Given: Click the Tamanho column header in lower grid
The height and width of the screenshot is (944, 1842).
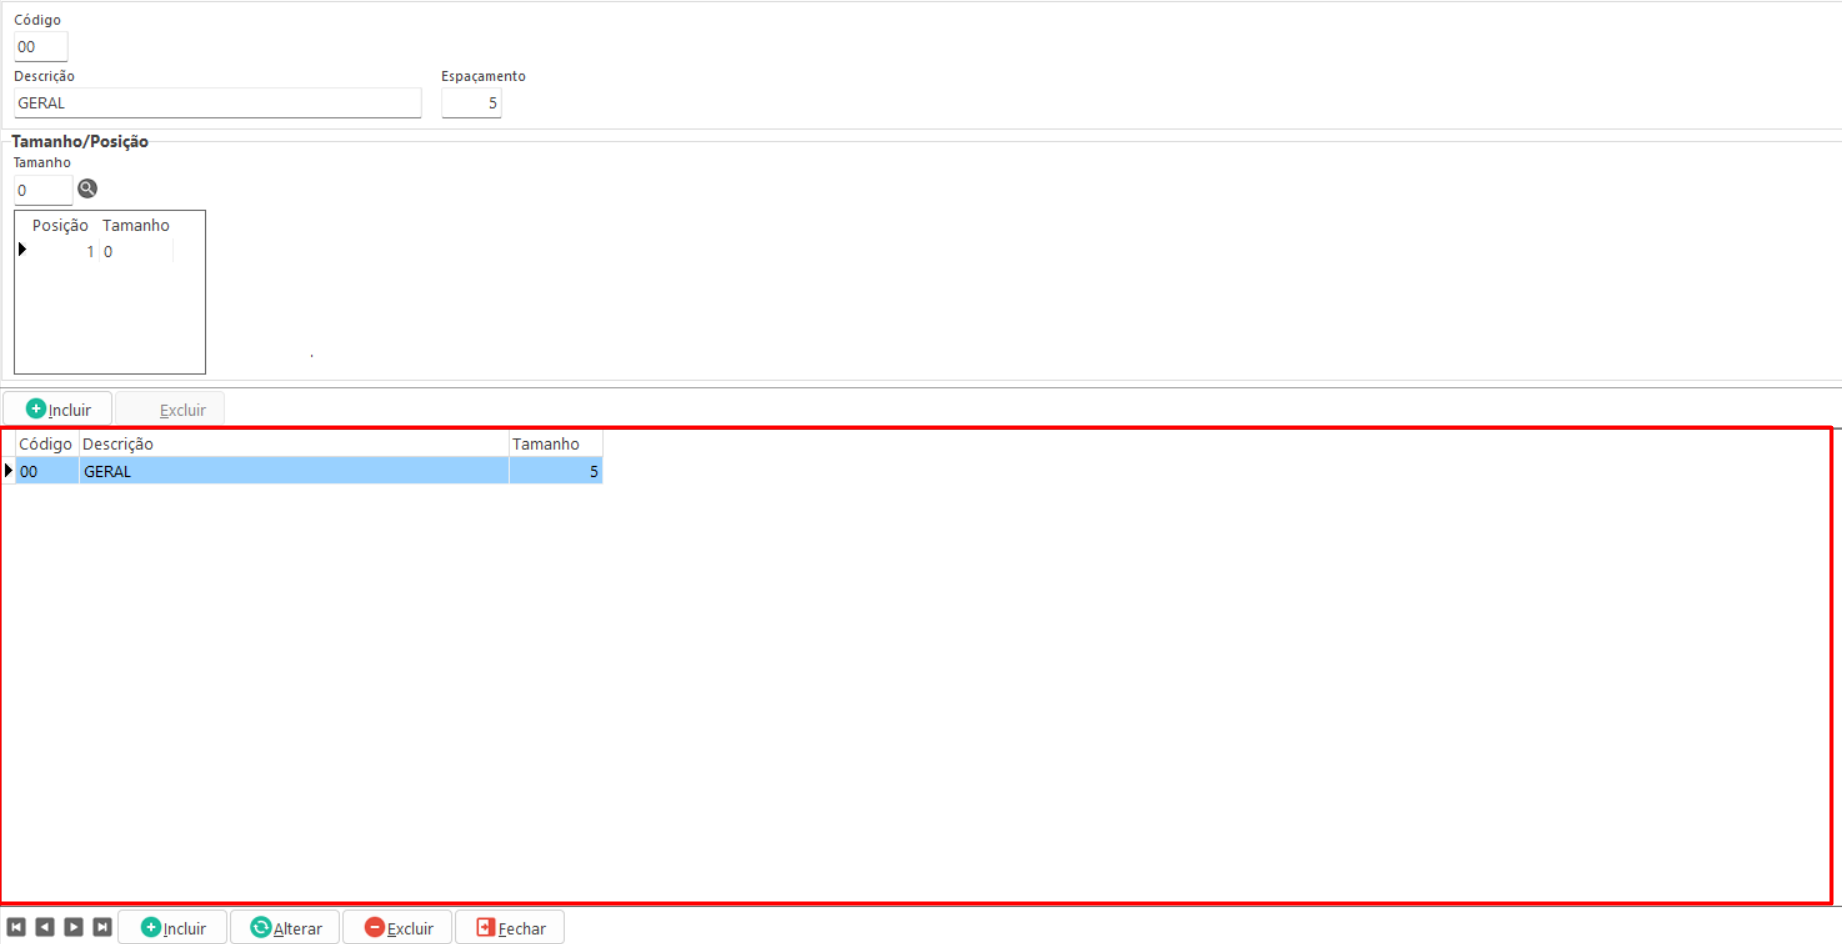Looking at the screenshot, I should (555, 444).
